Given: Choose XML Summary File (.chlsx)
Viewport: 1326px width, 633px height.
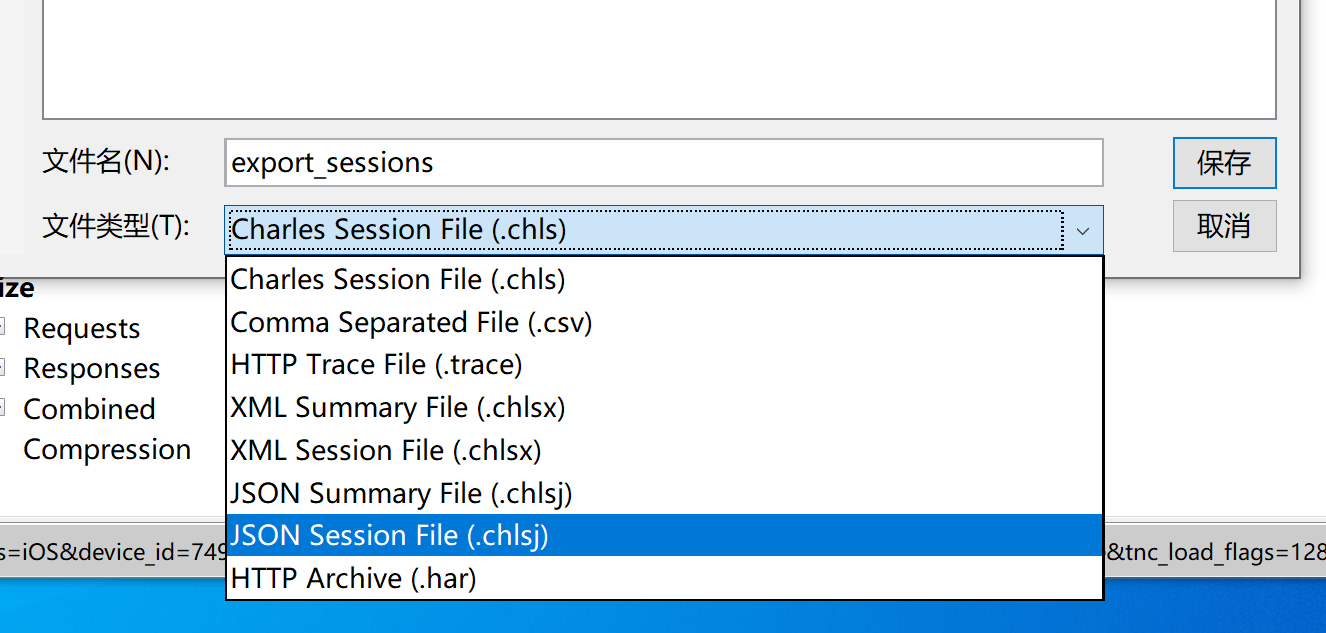Looking at the screenshot, I should point(398,408).
